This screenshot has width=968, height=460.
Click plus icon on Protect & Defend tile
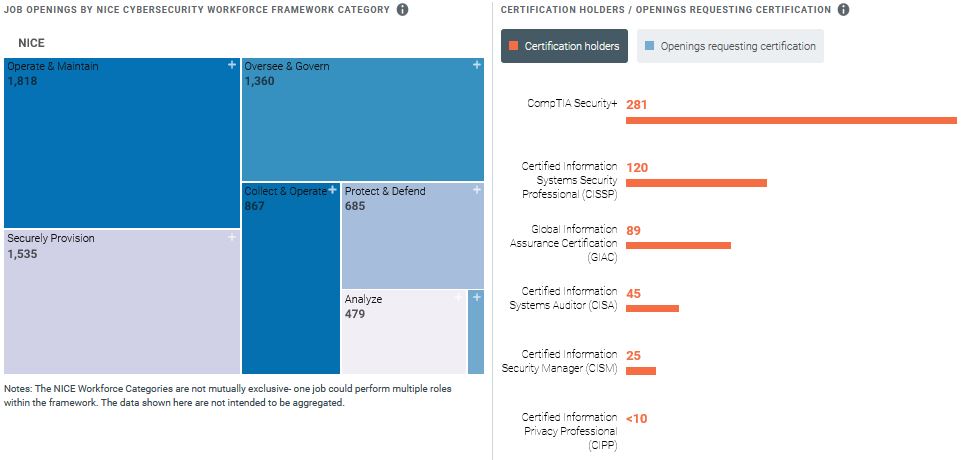tap(477, 189)
